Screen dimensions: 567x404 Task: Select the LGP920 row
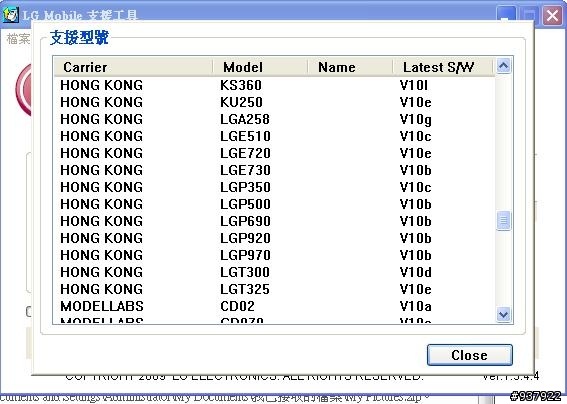click(274, 238)
